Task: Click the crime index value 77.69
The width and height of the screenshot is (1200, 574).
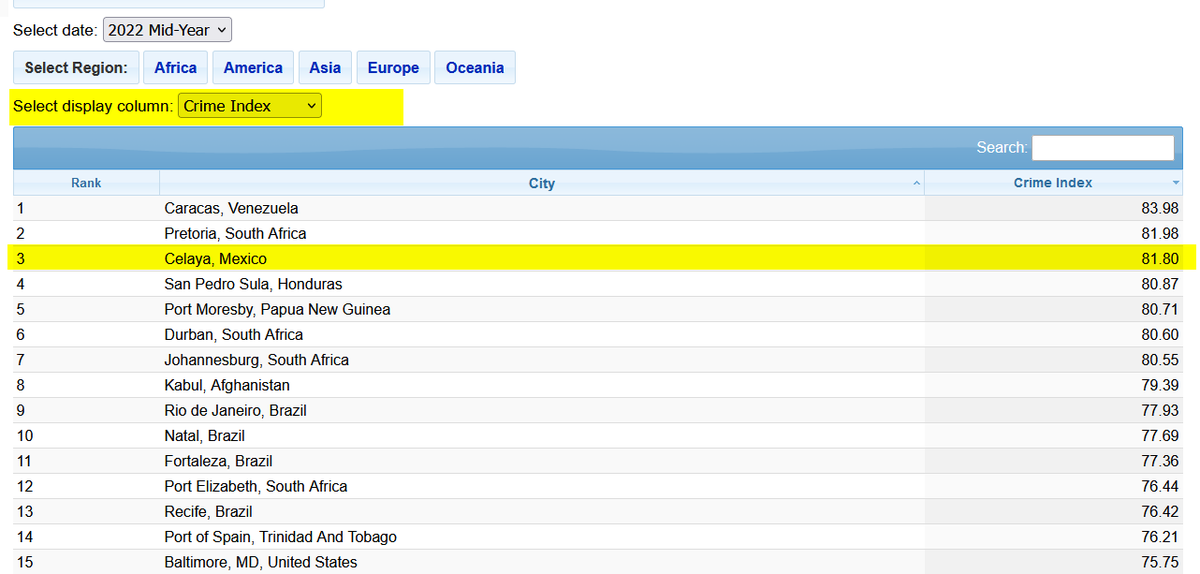Action: (1159, 436)
